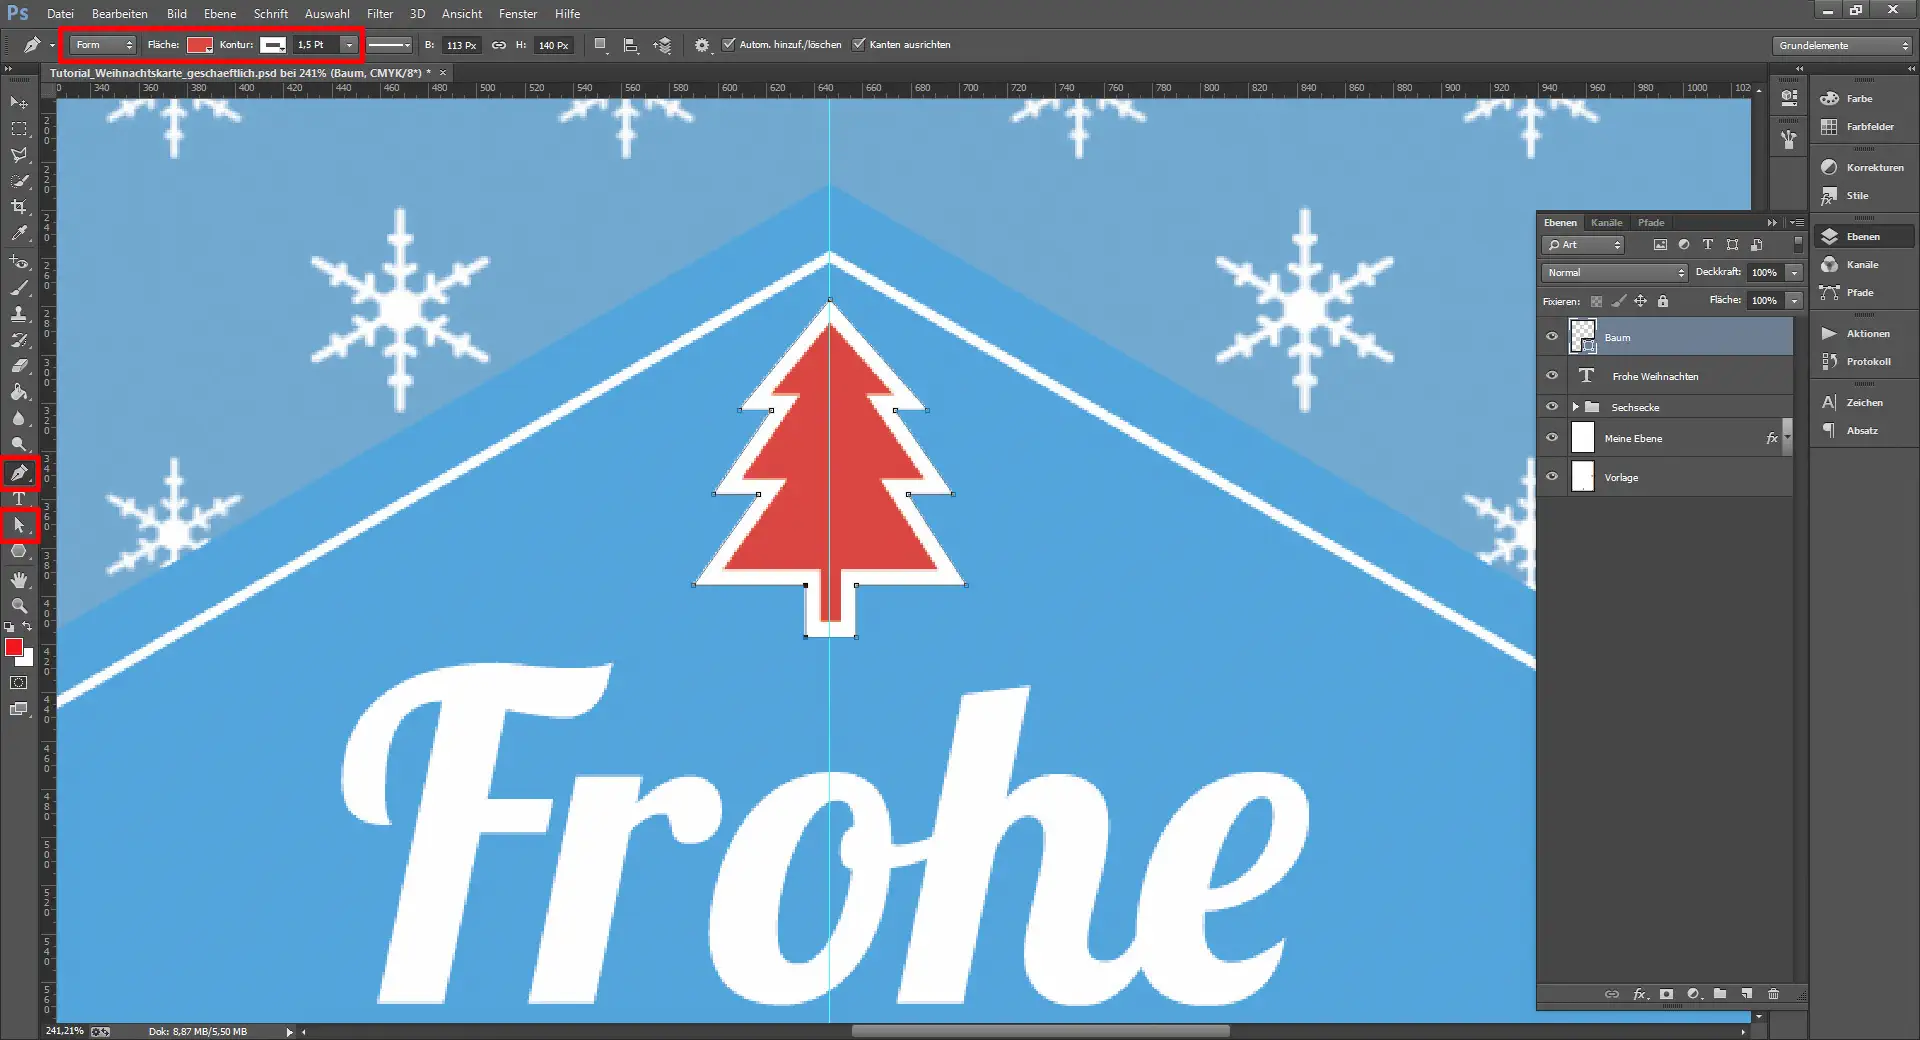The width and height of the screenshot is (1920, 1040).
Task: Open the Normal blend mode dropdown
Action: point(1612,272)
